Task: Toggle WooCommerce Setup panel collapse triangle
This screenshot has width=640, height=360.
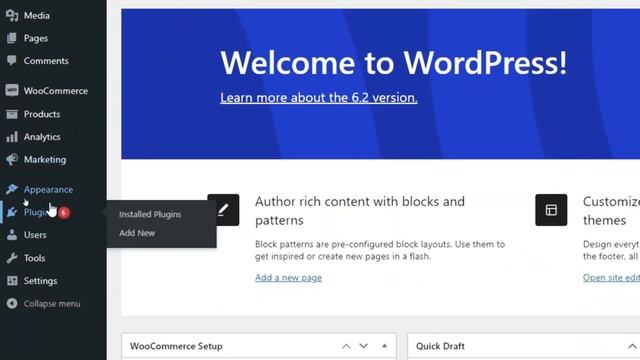Action: click(x=384, y=346)
